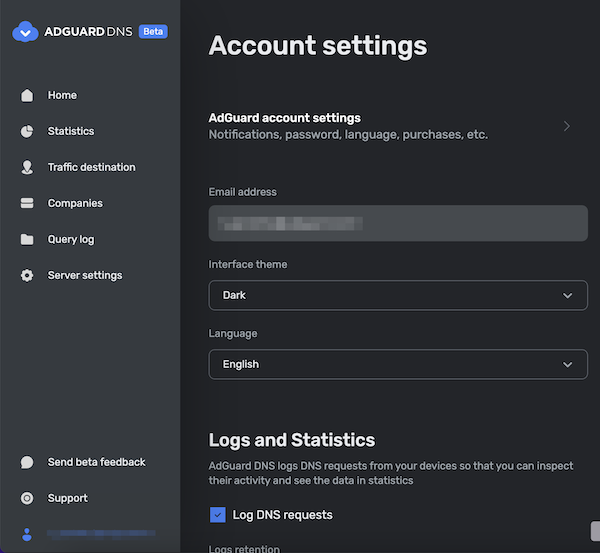
Task: Click the Logs and Statistics heading
Action: (292, 440)
